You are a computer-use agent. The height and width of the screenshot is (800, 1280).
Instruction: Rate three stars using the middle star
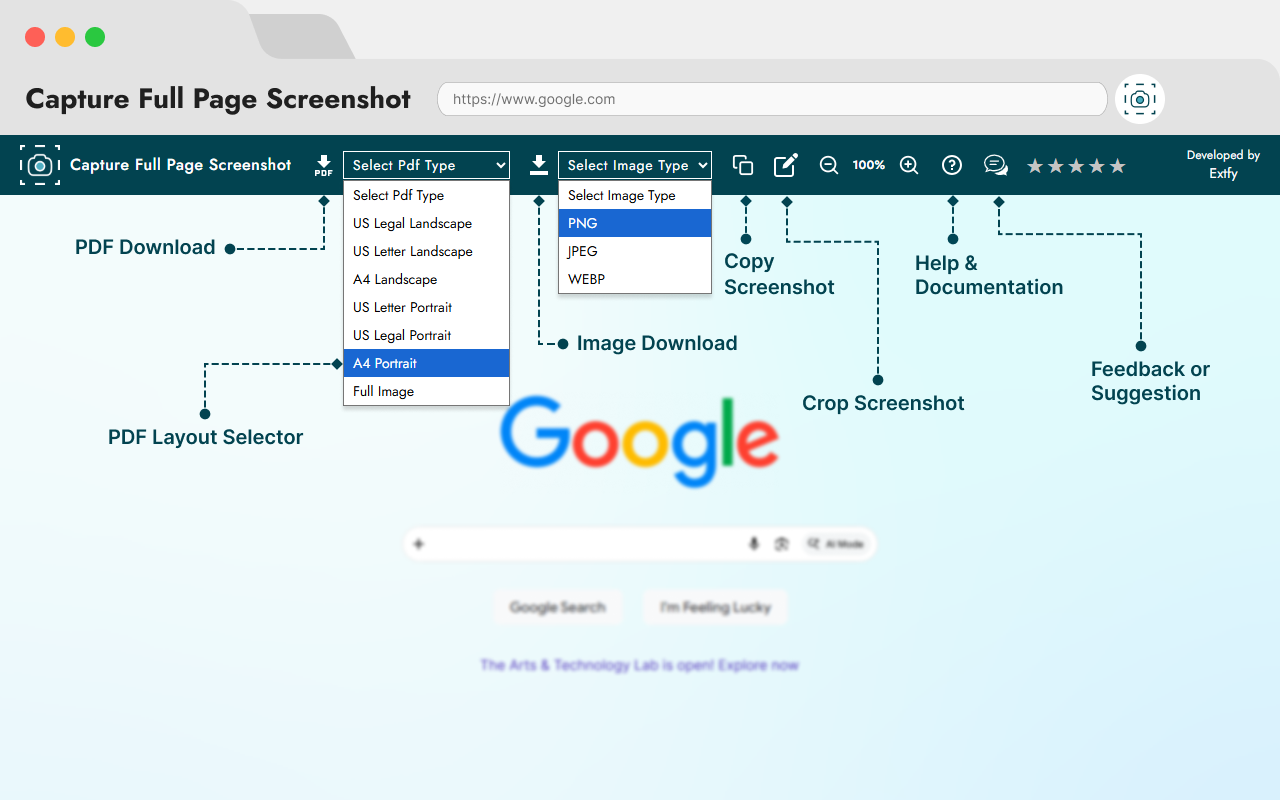pos(1076,166)
